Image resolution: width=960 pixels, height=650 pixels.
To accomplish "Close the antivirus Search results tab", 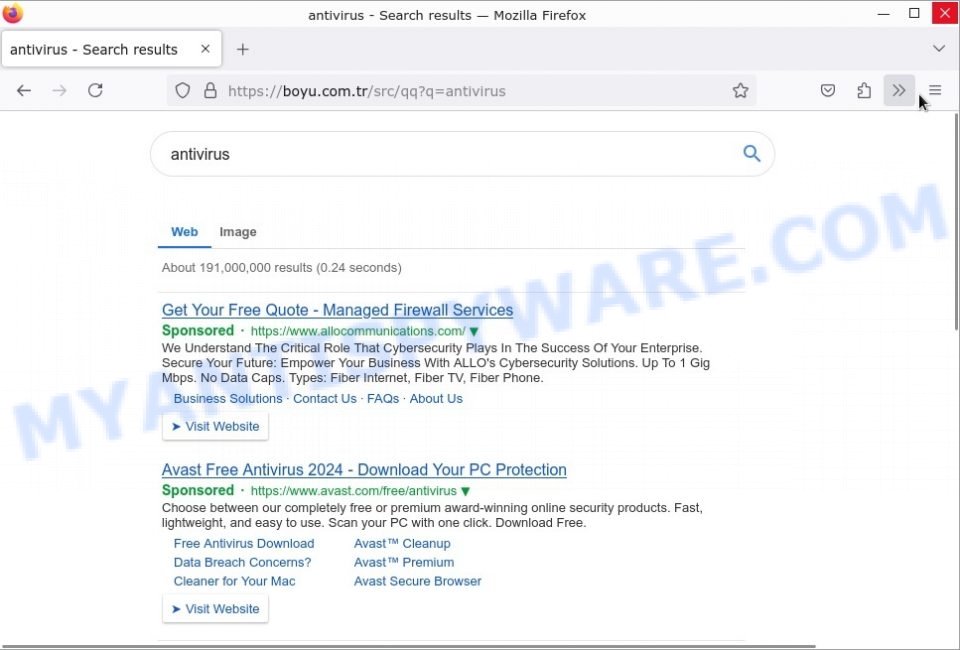I will click(206, 49).
